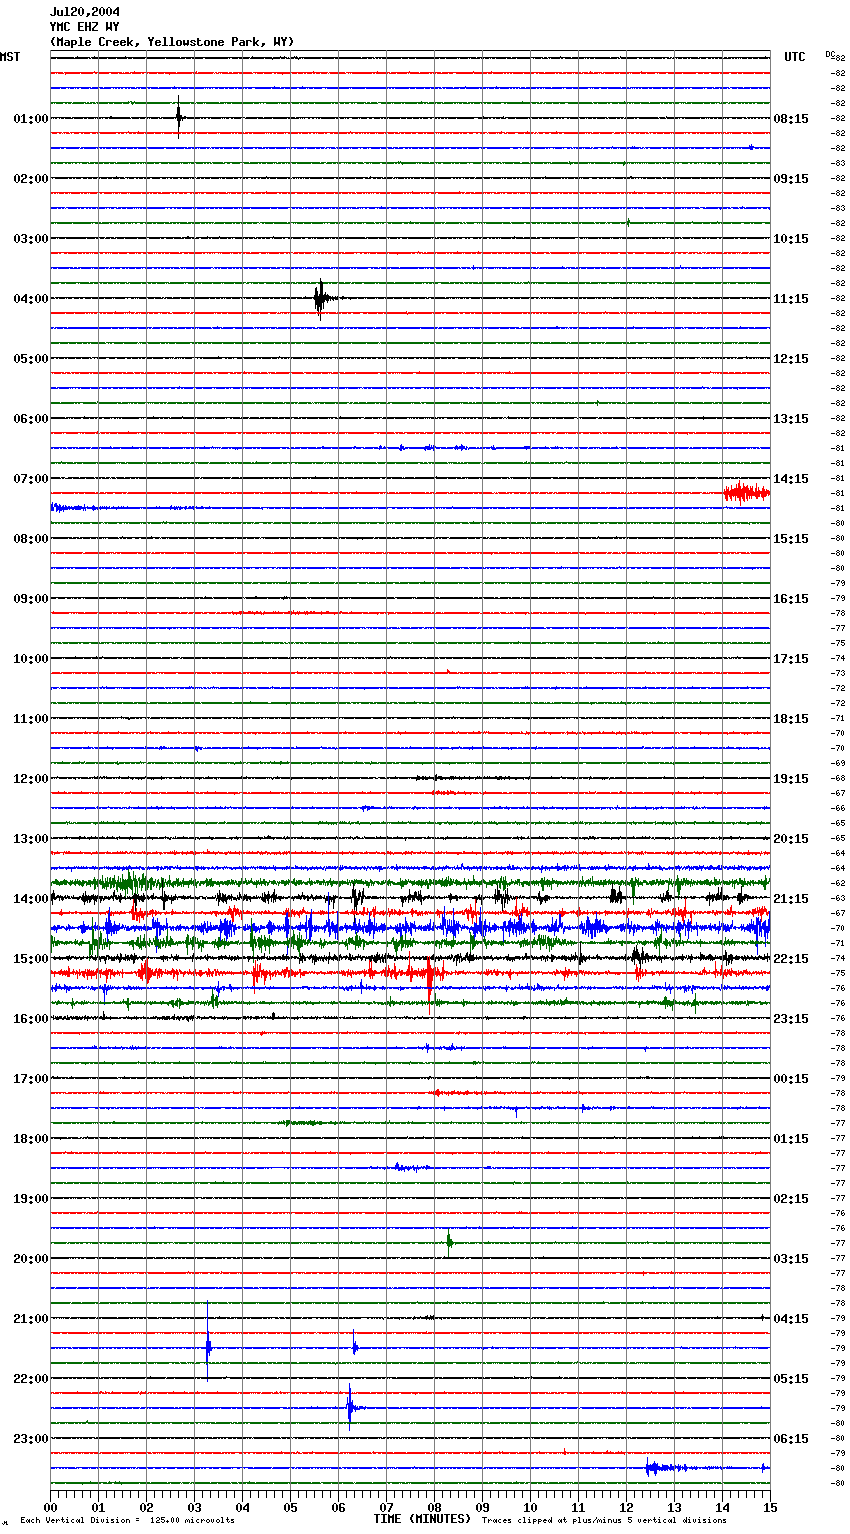Click the UTC time label '21:15'
This screenshot has height=1534, width=850.
[791, 899]
